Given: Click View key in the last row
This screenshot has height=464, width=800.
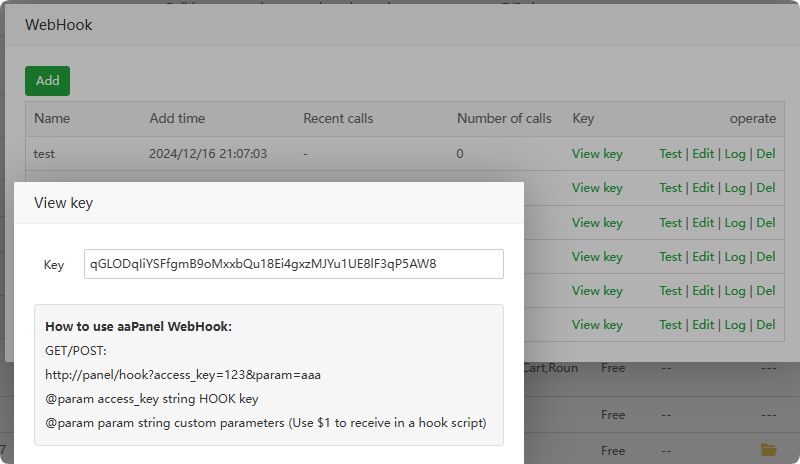Looking at the screenshot, I should click(x=597, y=325).
